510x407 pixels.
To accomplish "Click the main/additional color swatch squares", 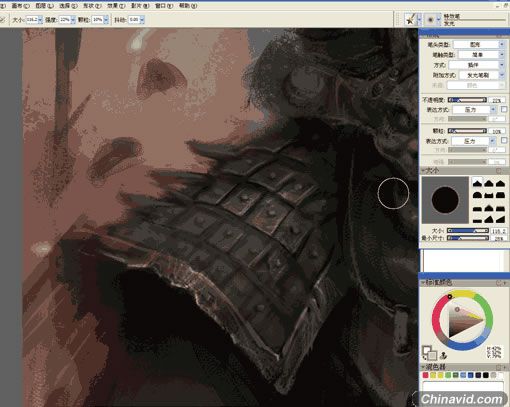I will pyautogui.click(x=429, y=353).
